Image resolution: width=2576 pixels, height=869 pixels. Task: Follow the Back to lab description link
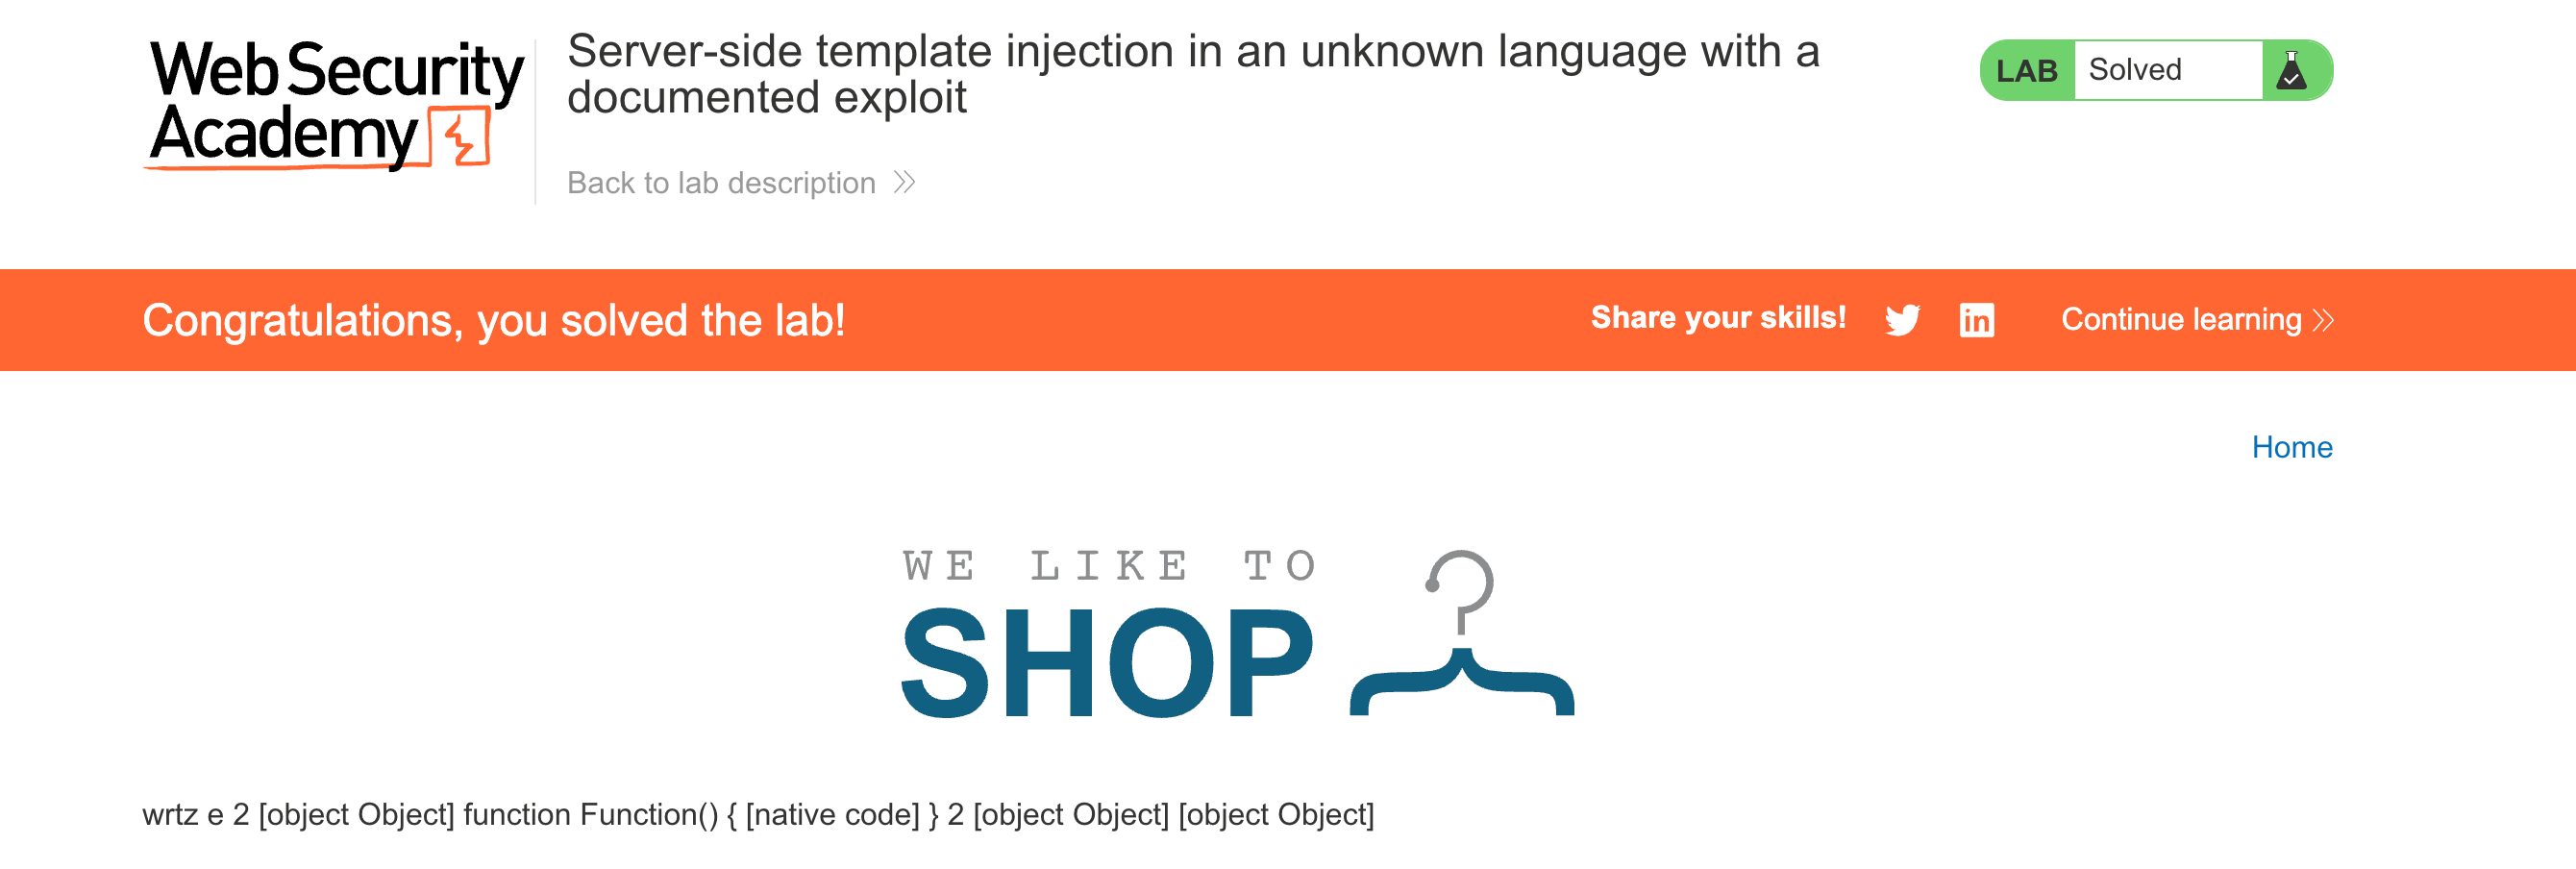point(721,183)
